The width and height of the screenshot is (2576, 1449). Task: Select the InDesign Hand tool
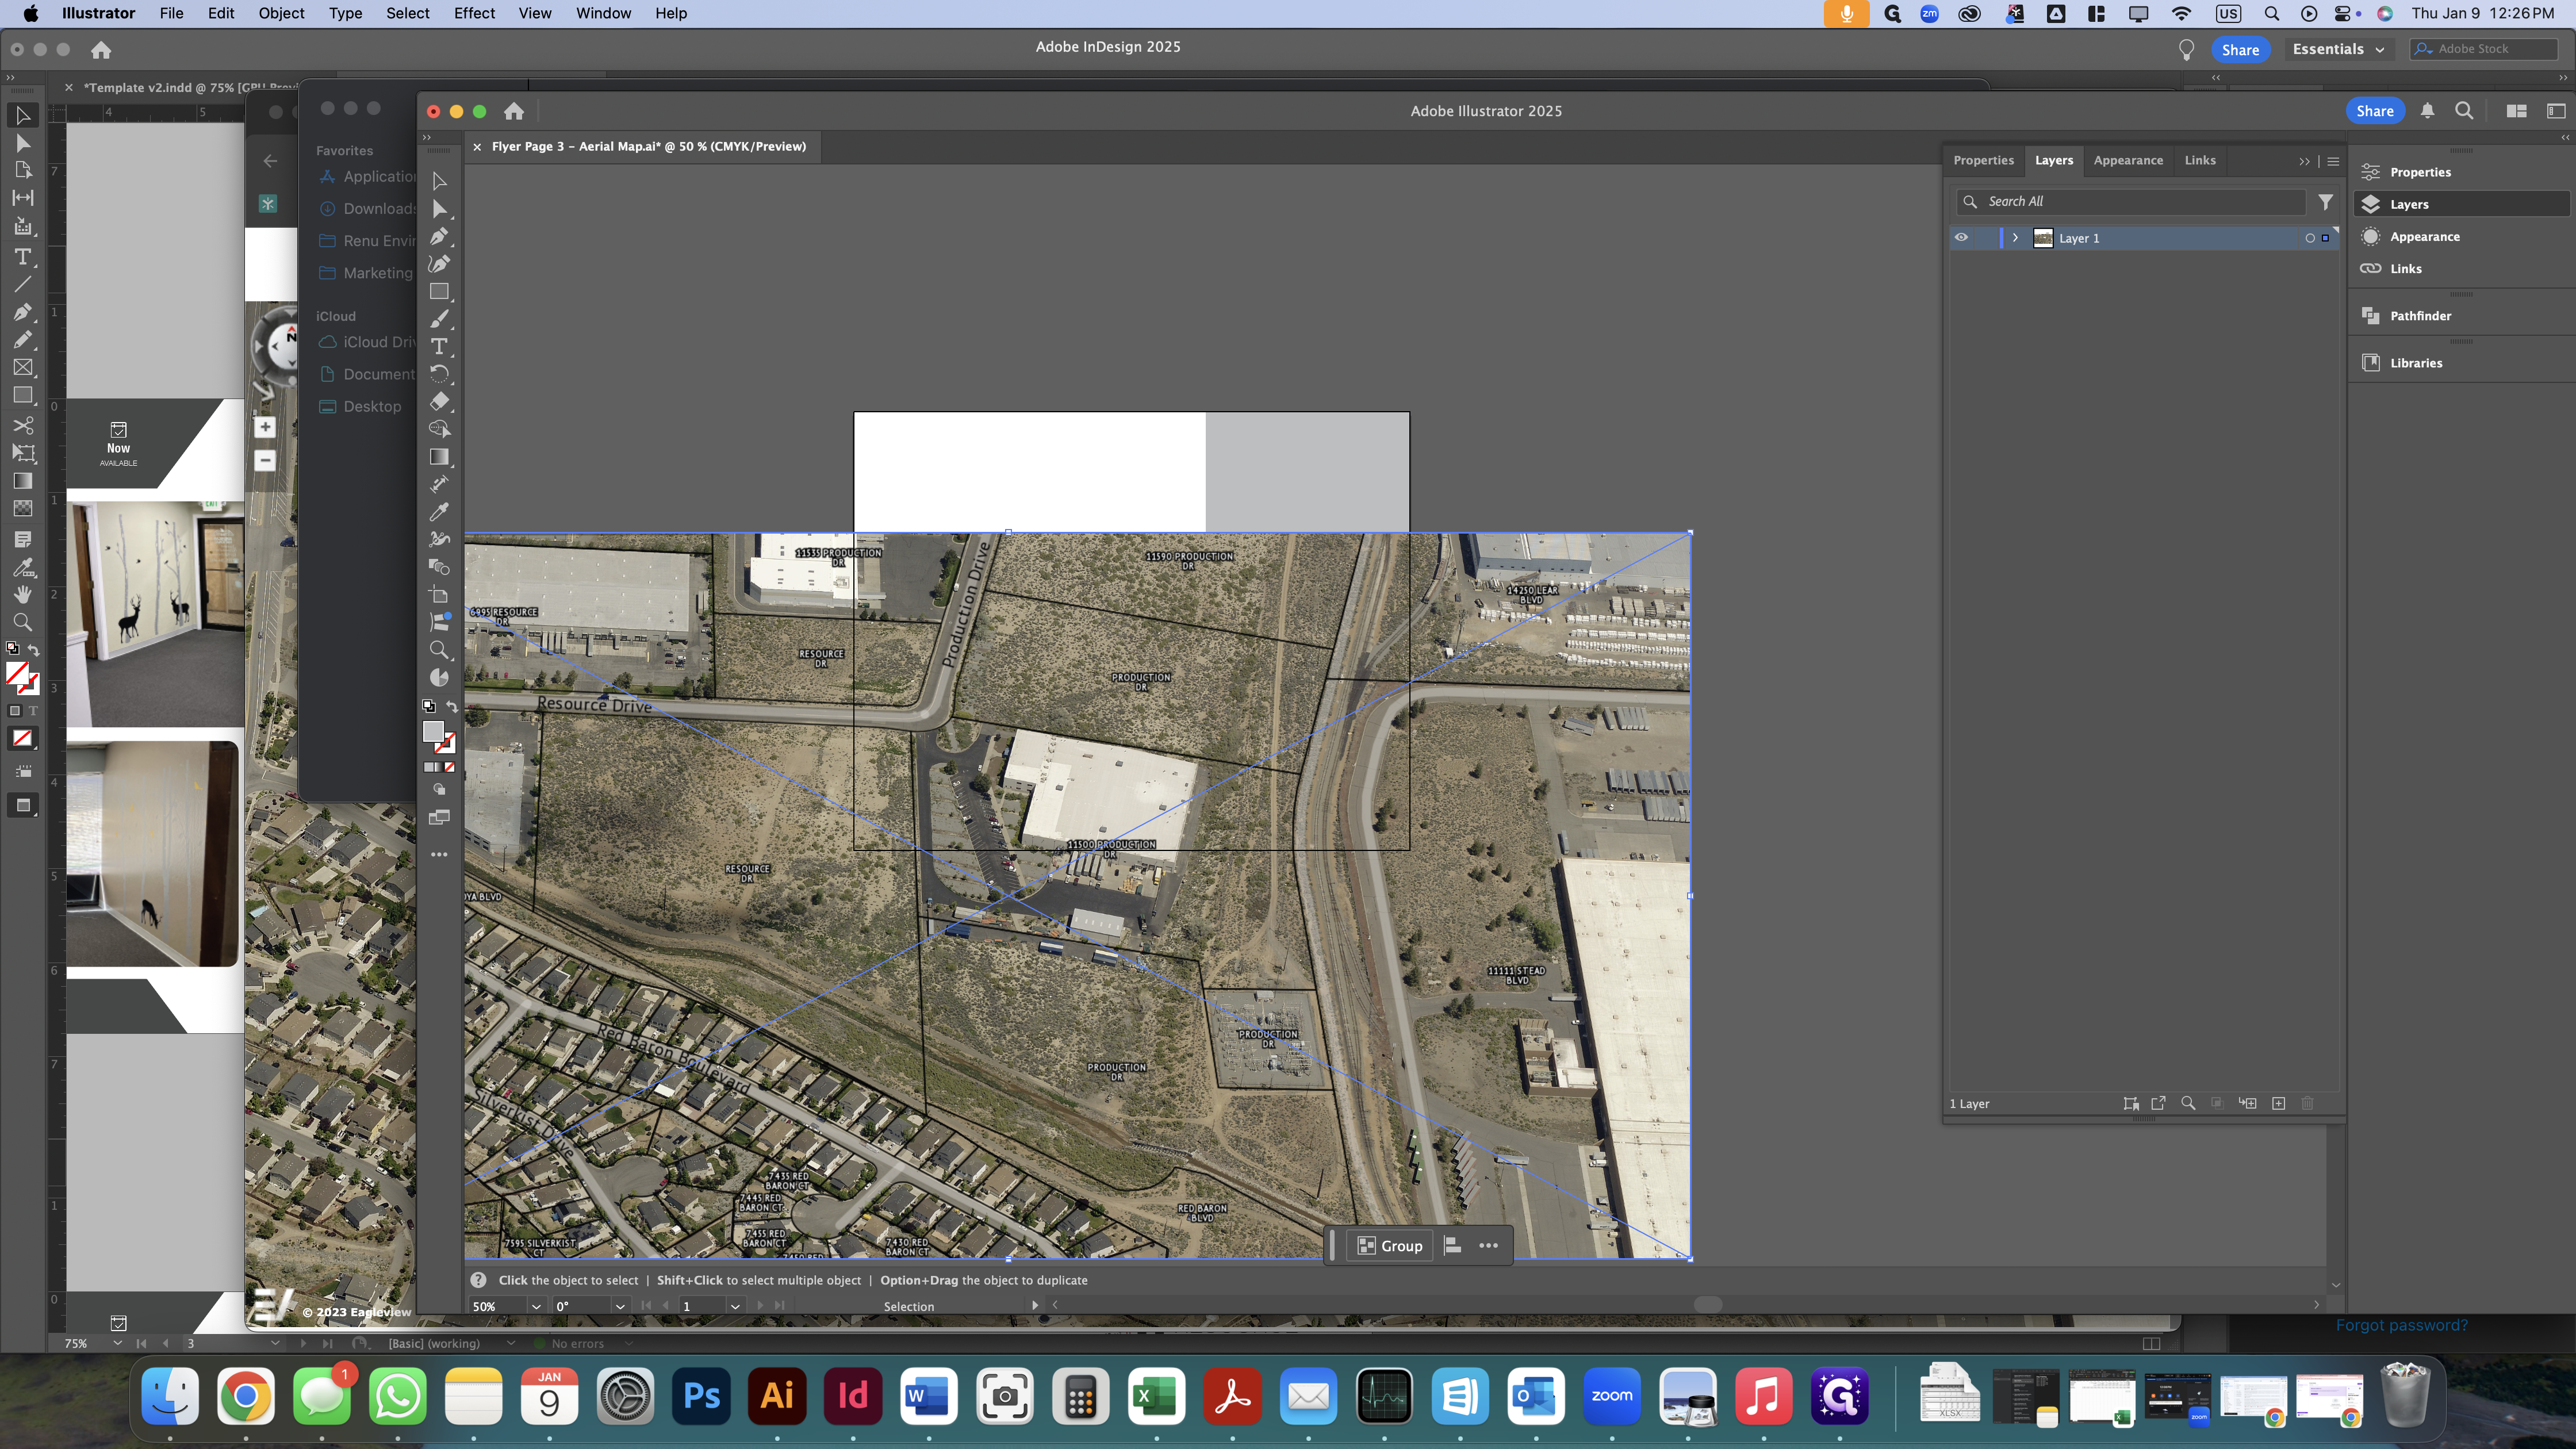[23, 594]
